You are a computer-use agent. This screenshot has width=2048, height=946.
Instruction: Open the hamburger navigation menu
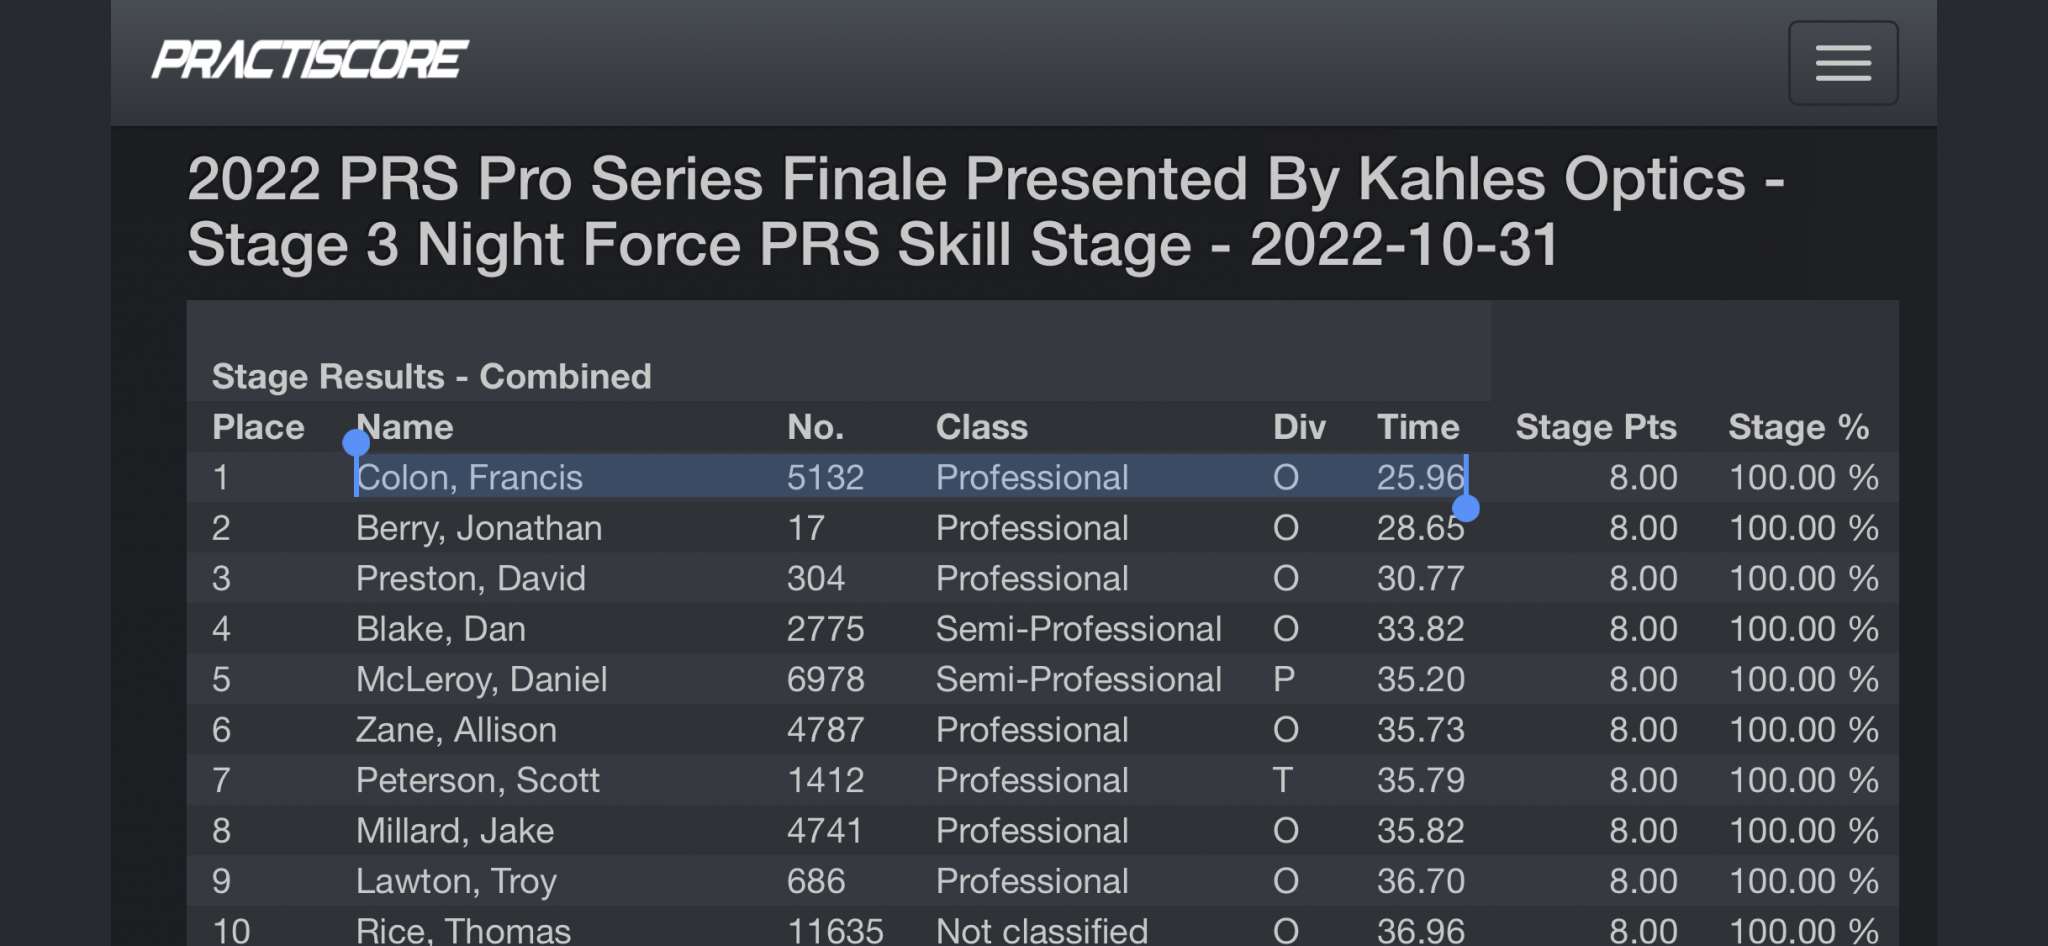1843,63
